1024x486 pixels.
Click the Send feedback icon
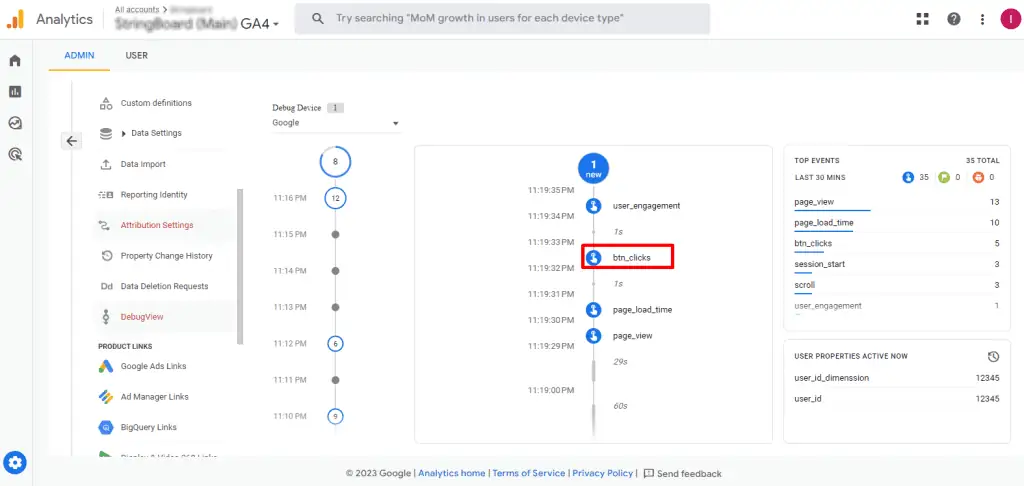tap(648, 474)
